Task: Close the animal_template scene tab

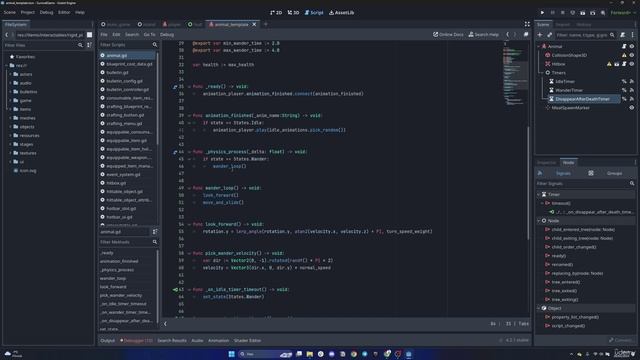Action: point(254,24)
